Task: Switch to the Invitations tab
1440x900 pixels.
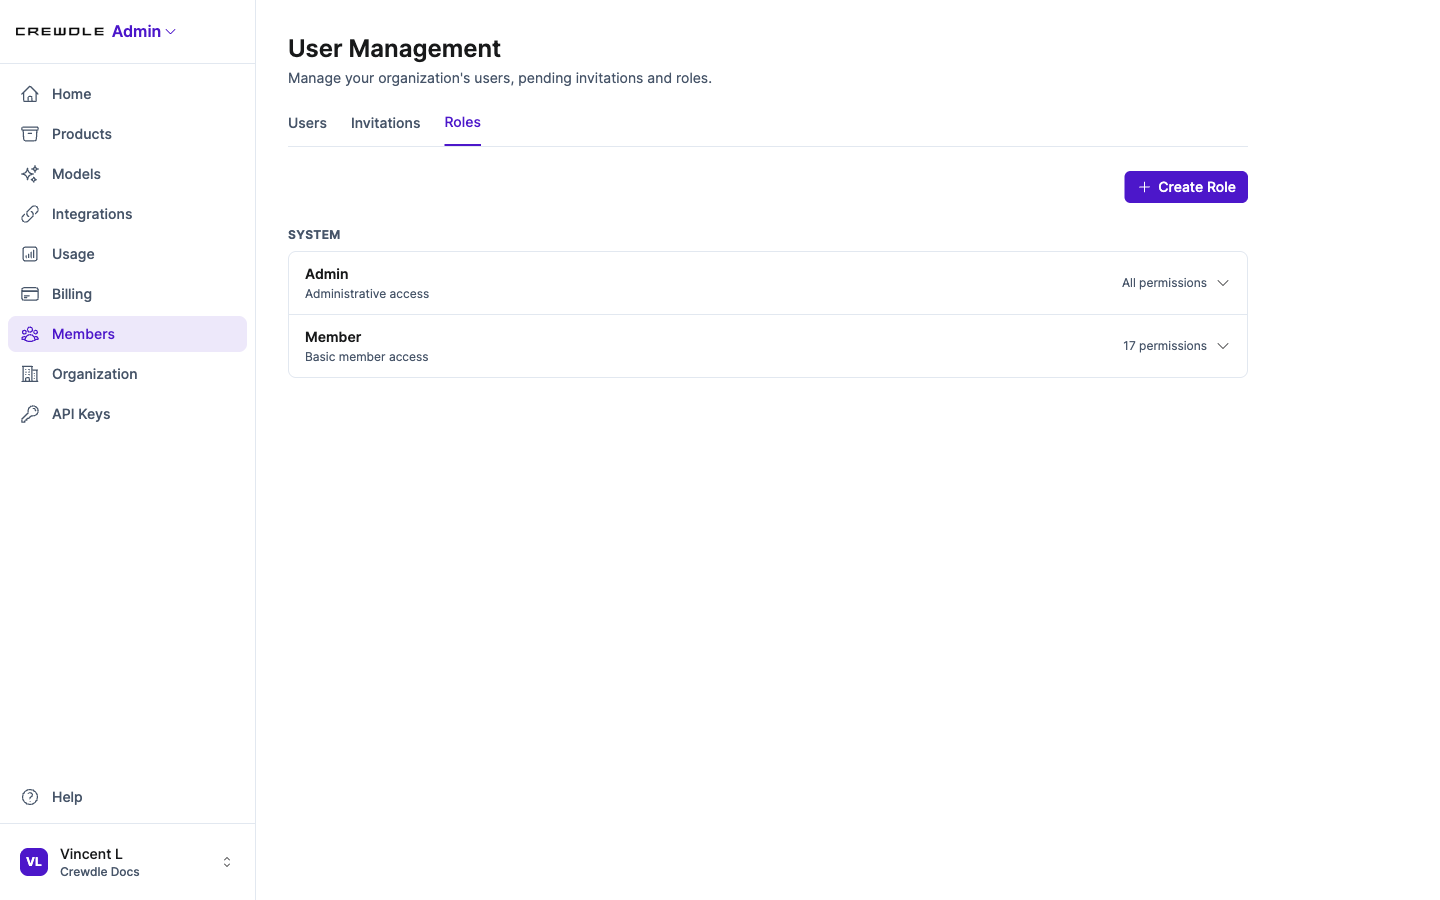Action: click(x=385, y=123)
